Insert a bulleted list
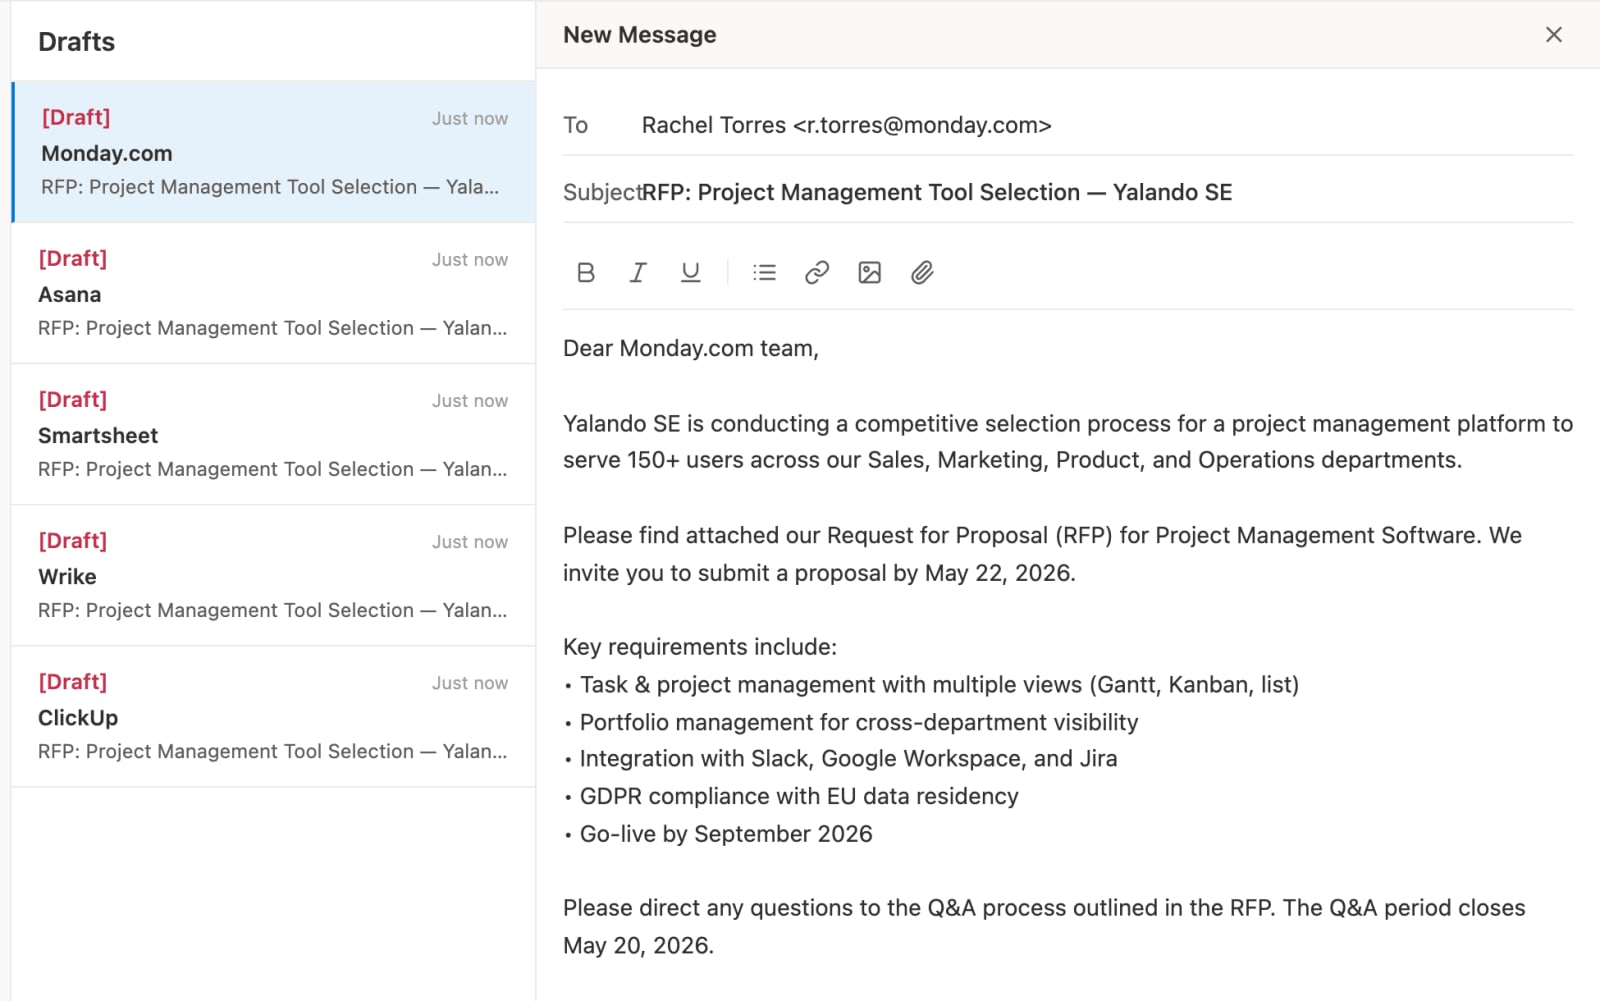This screenshot has height=1001, width=1600. 764,272
